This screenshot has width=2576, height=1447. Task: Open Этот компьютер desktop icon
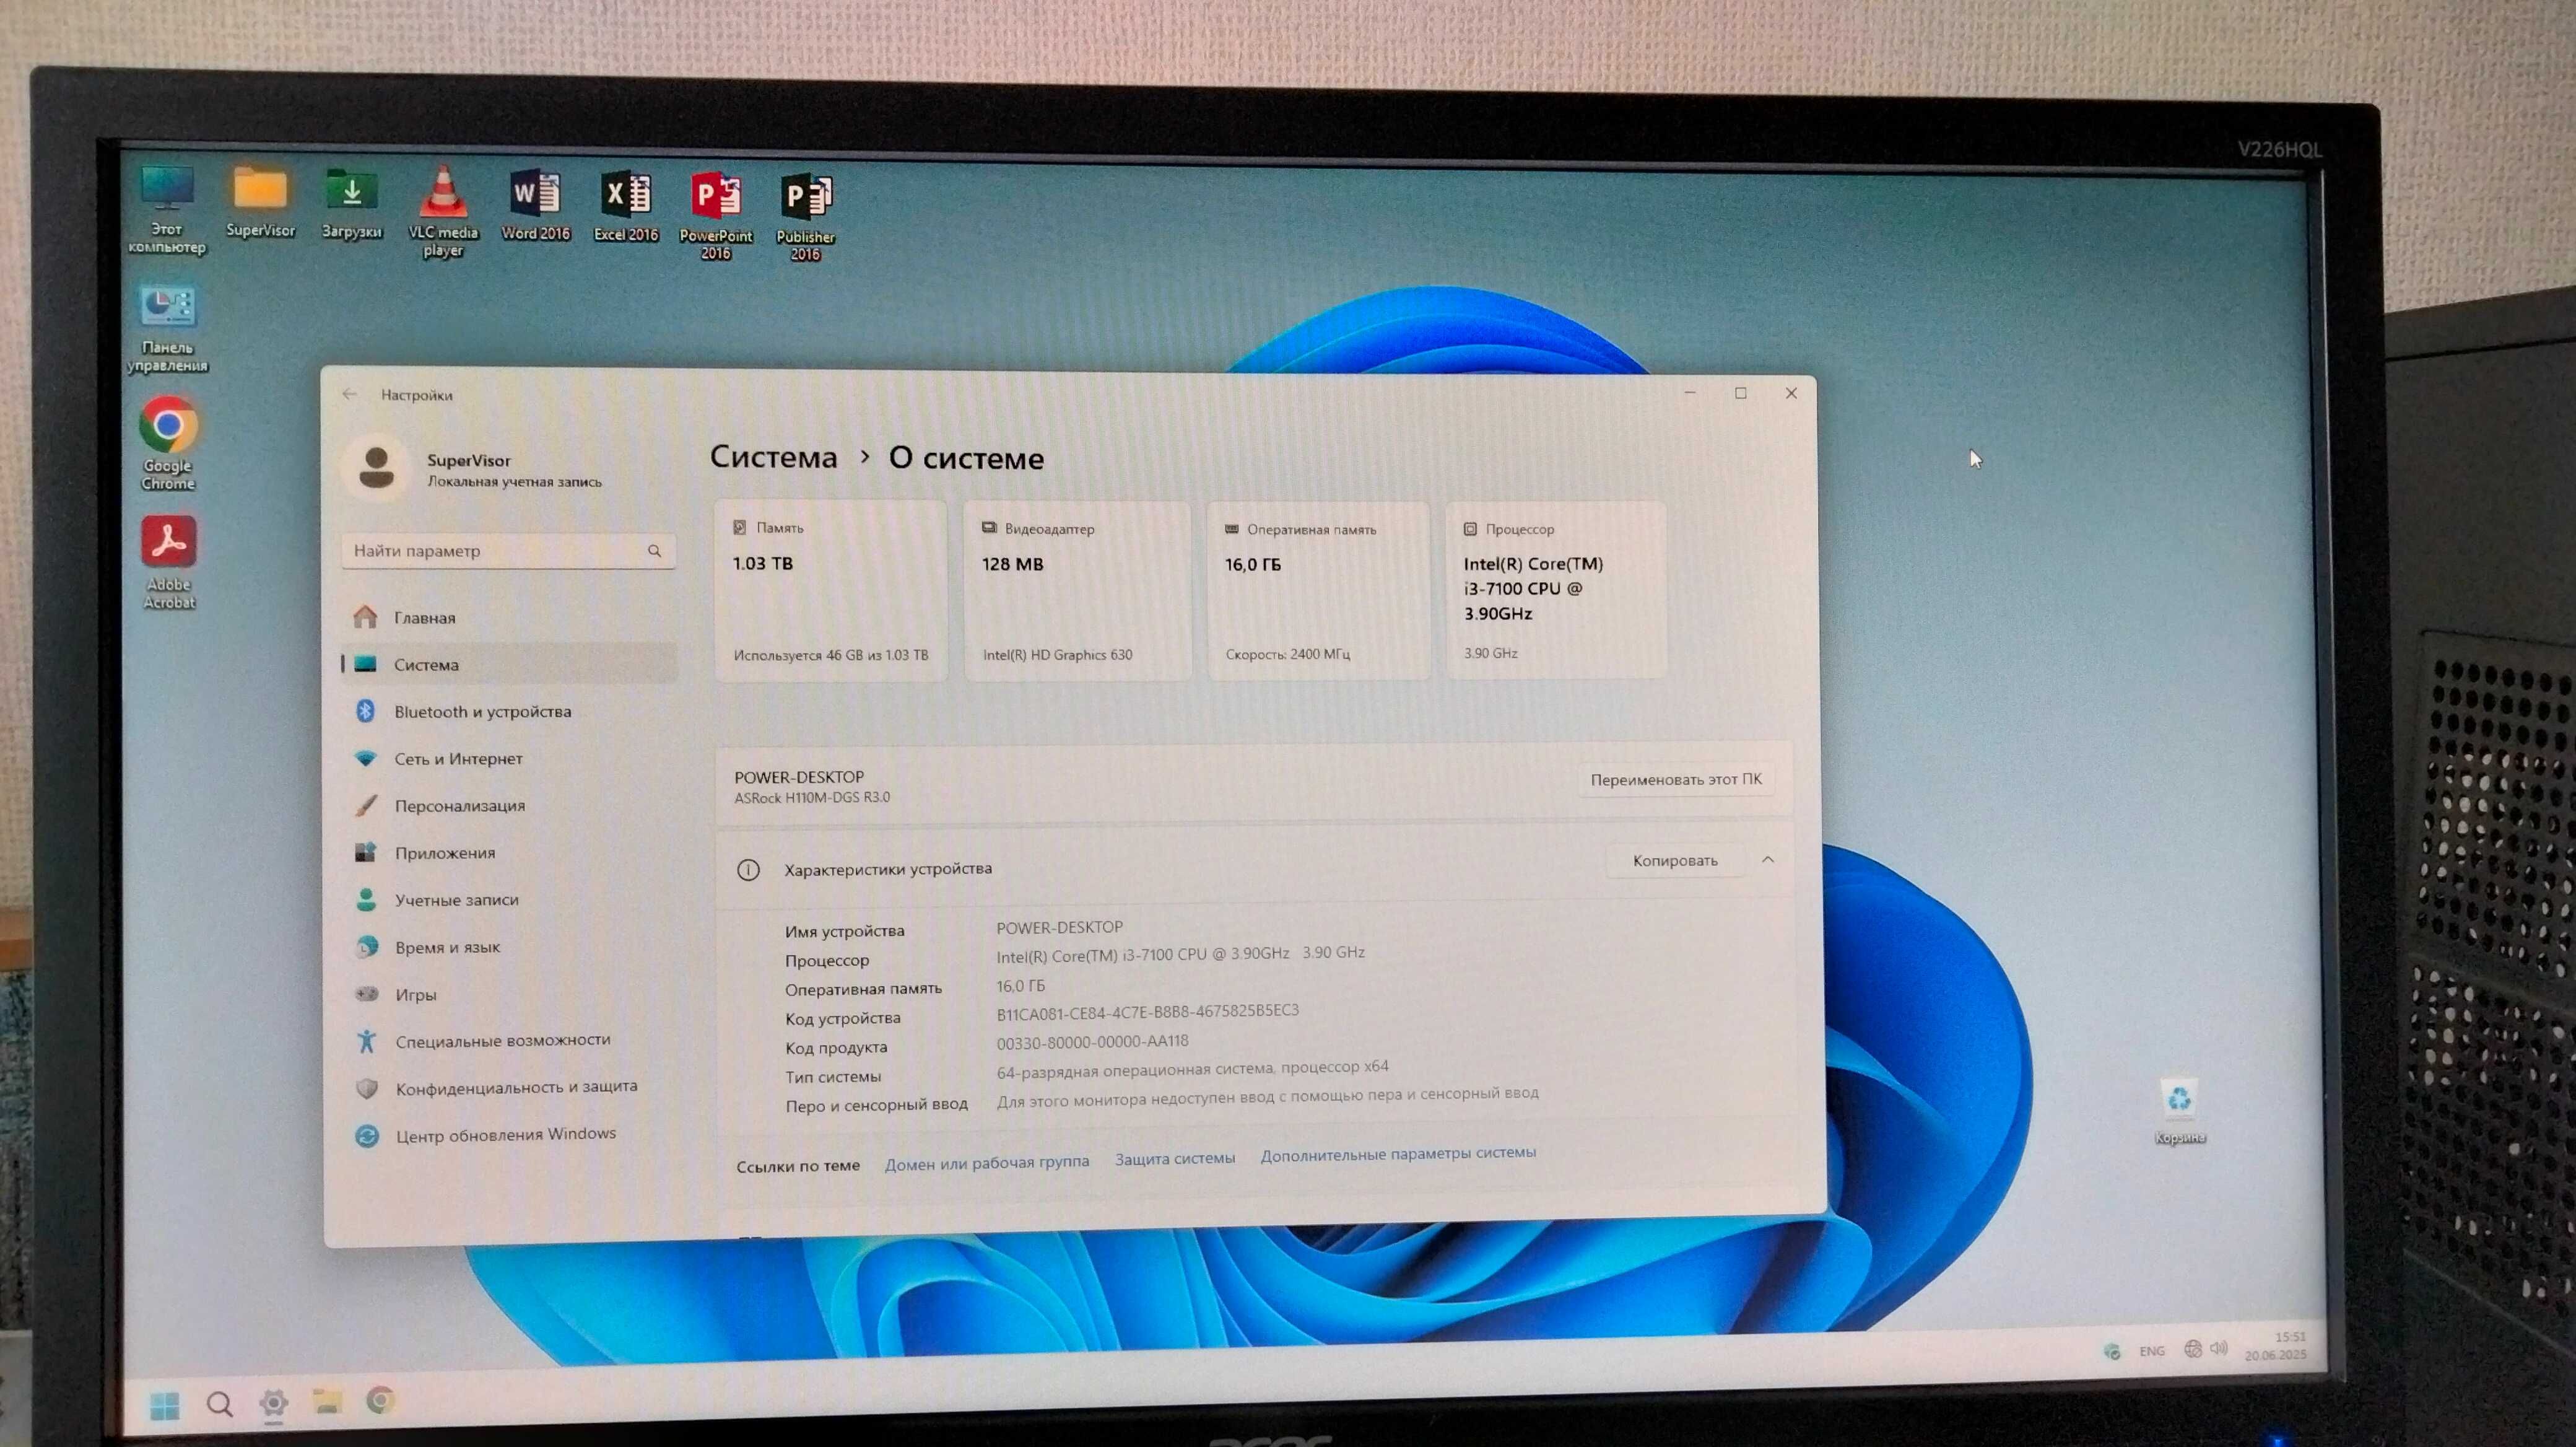(167, 210)
